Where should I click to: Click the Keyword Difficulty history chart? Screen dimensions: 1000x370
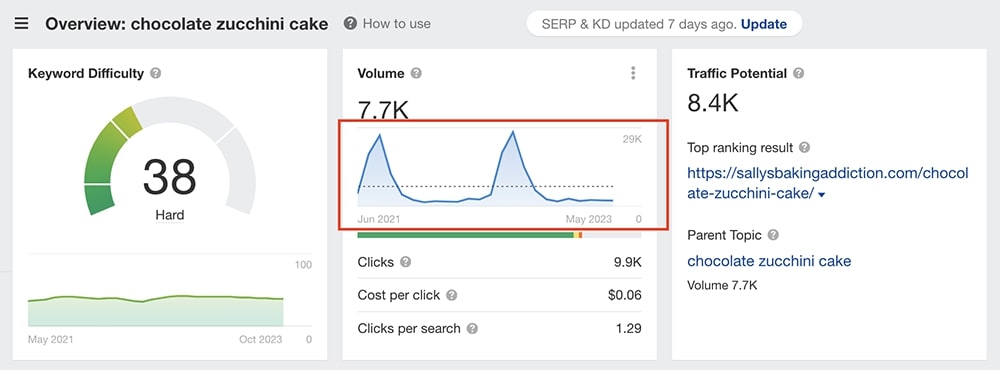click(156, 311)
